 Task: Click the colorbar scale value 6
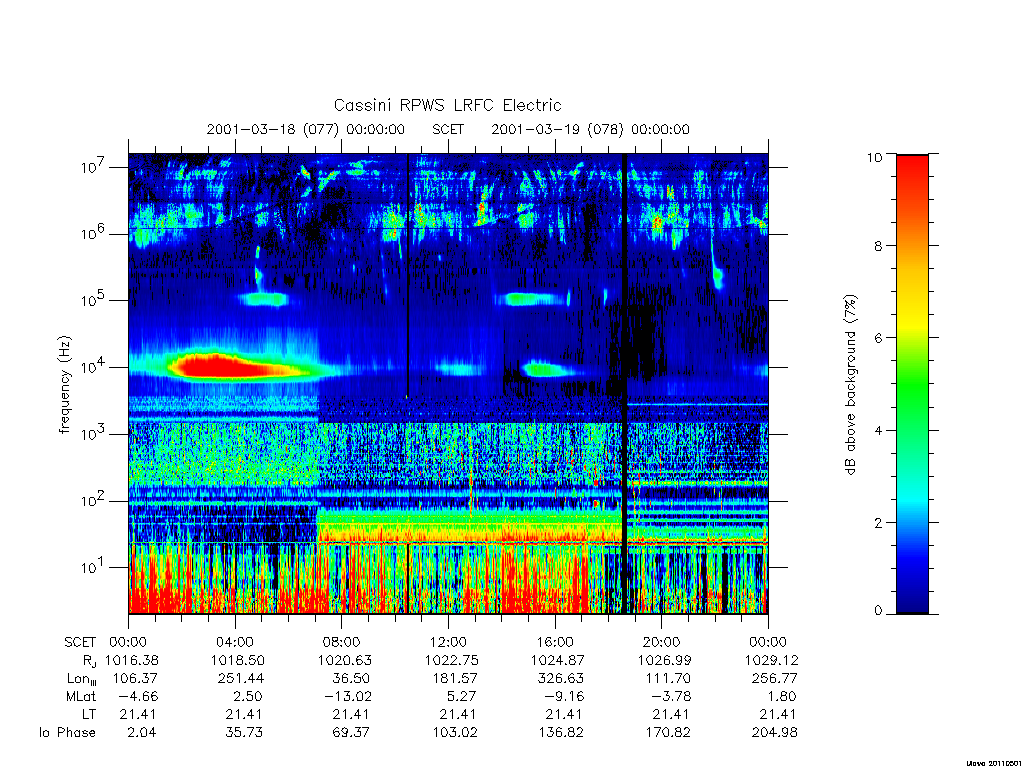(878, 338)
